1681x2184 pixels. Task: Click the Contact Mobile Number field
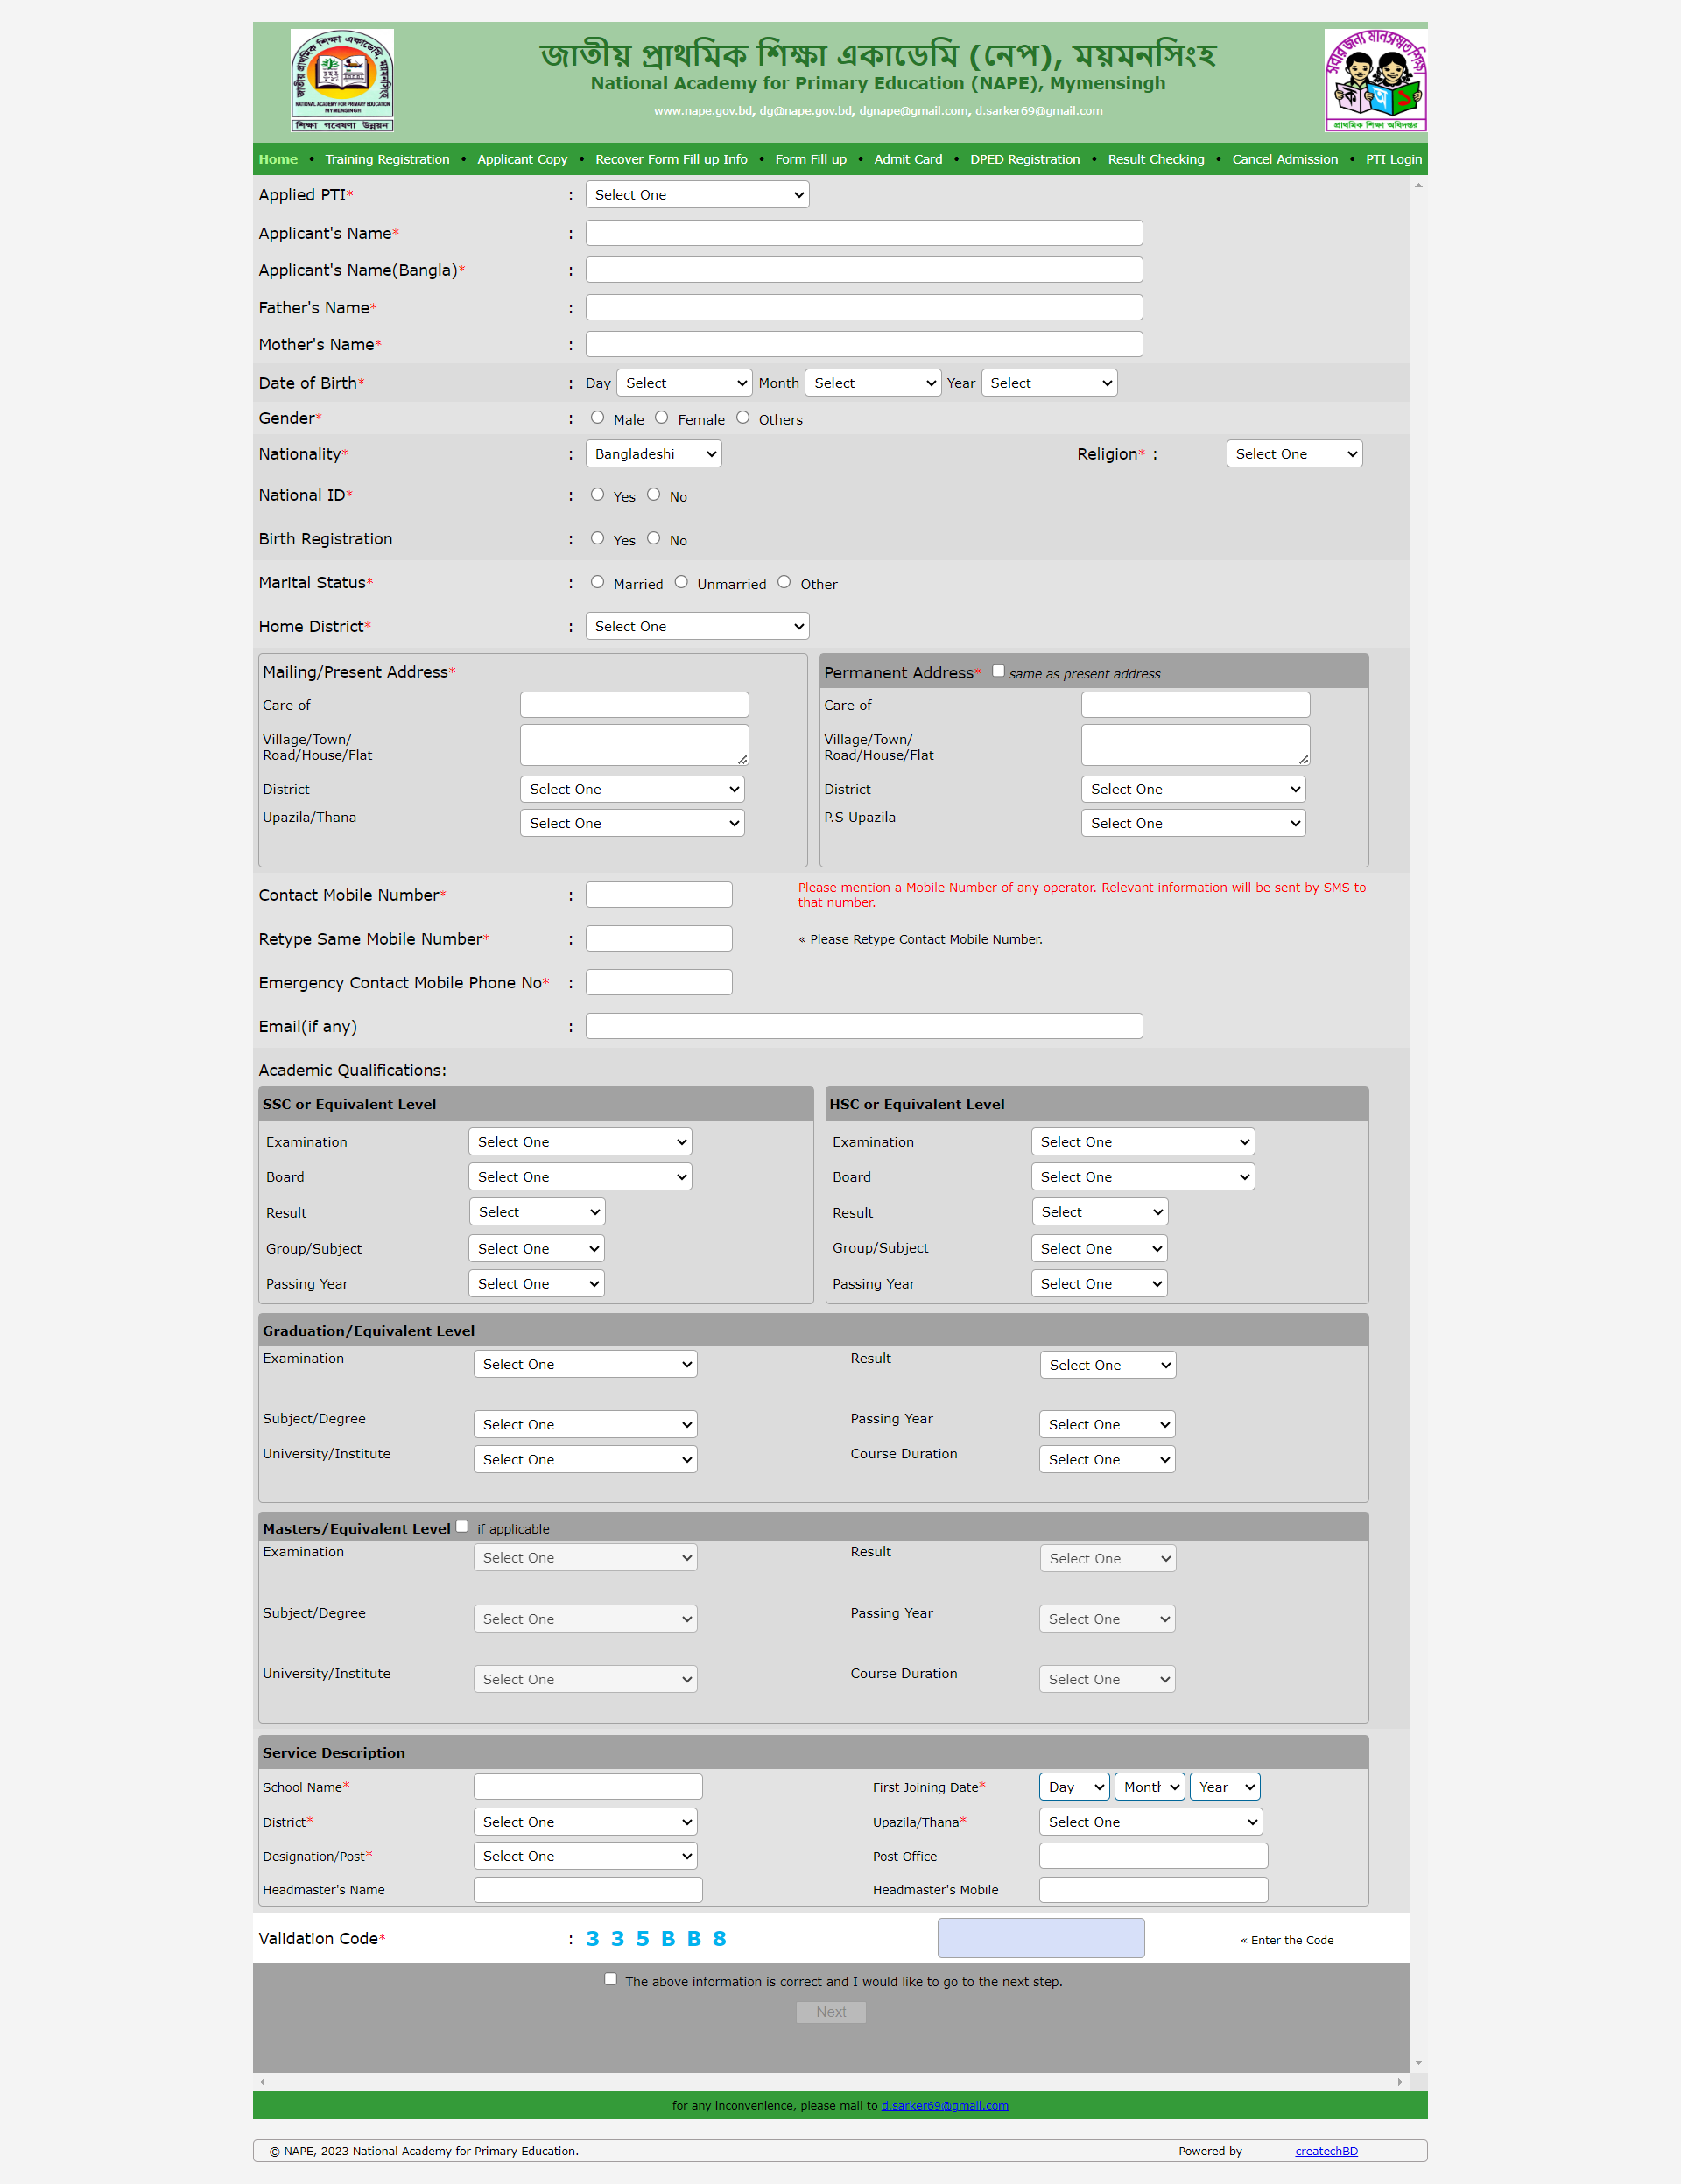pos(659,895)
